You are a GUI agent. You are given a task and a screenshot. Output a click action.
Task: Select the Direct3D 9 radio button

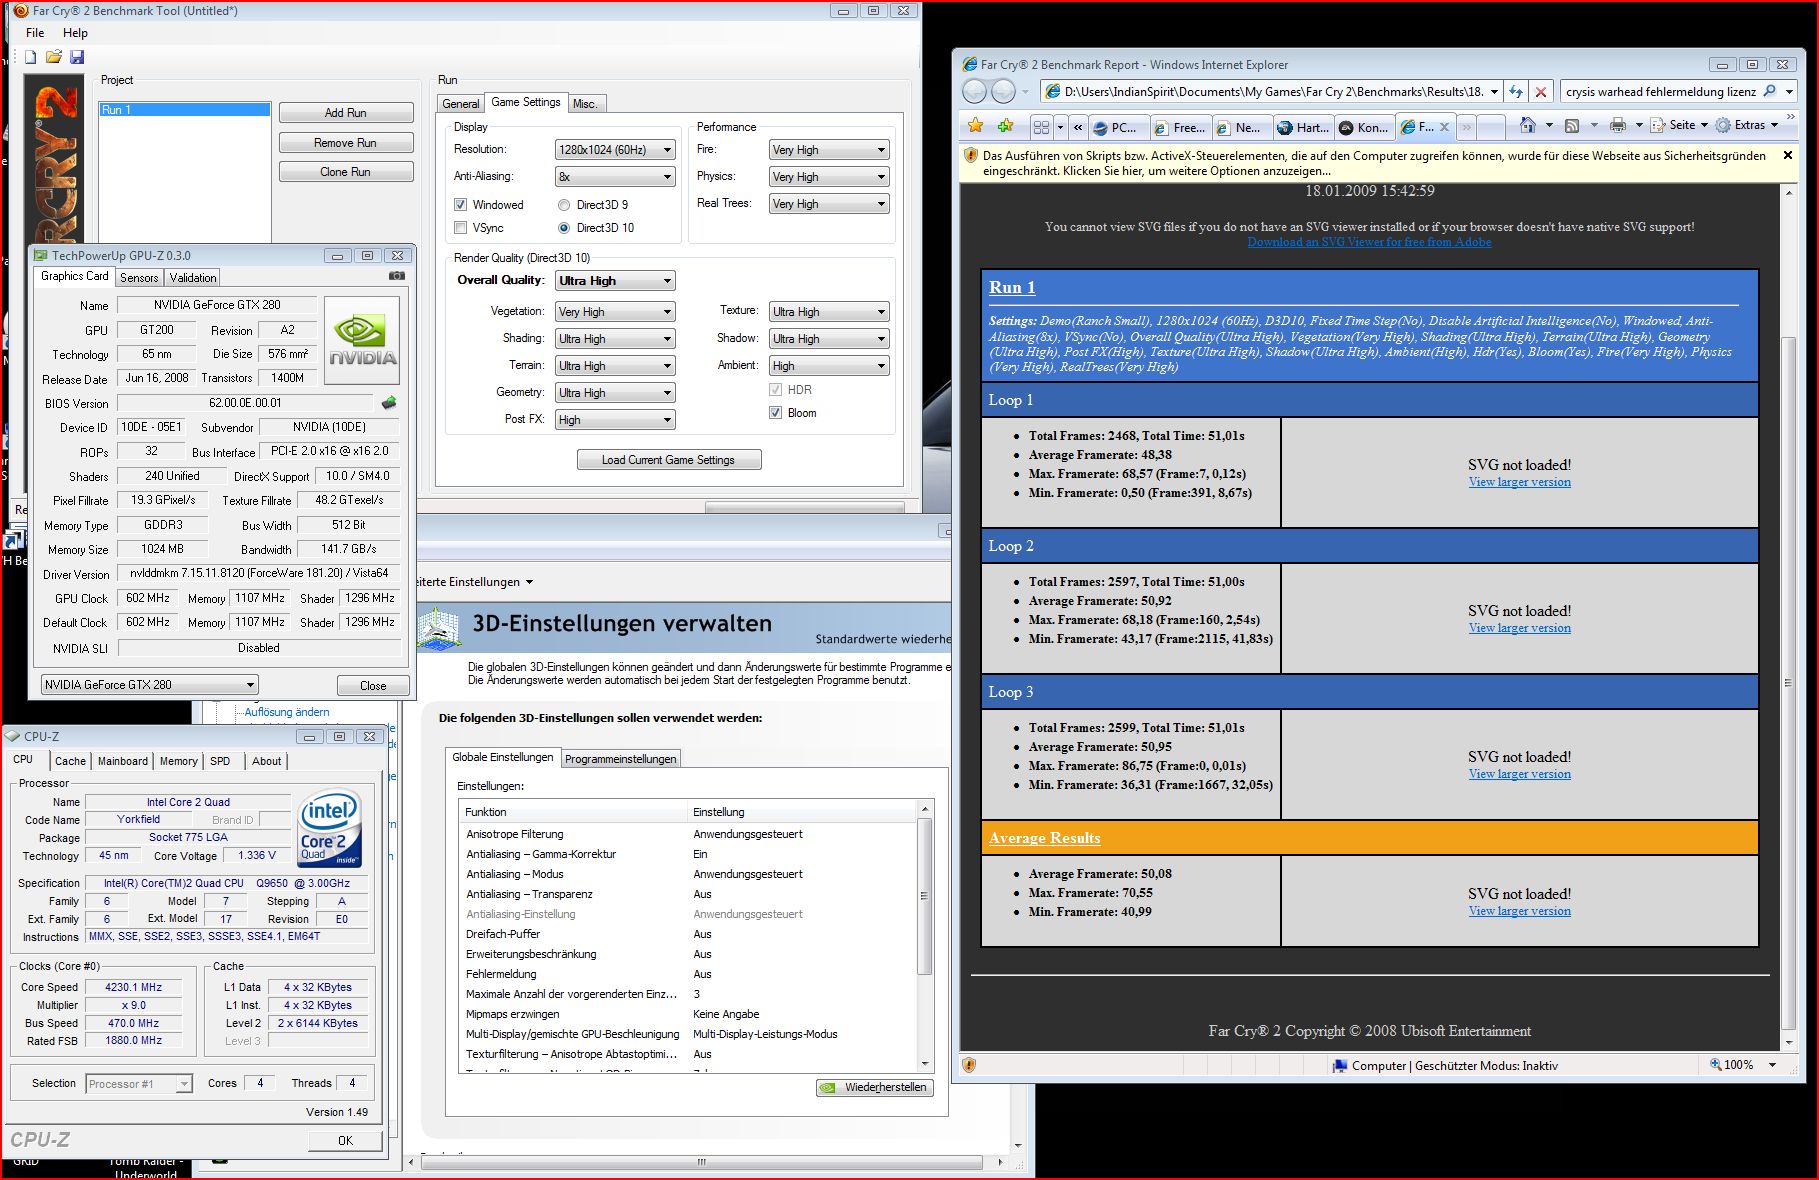pos(564,205)
